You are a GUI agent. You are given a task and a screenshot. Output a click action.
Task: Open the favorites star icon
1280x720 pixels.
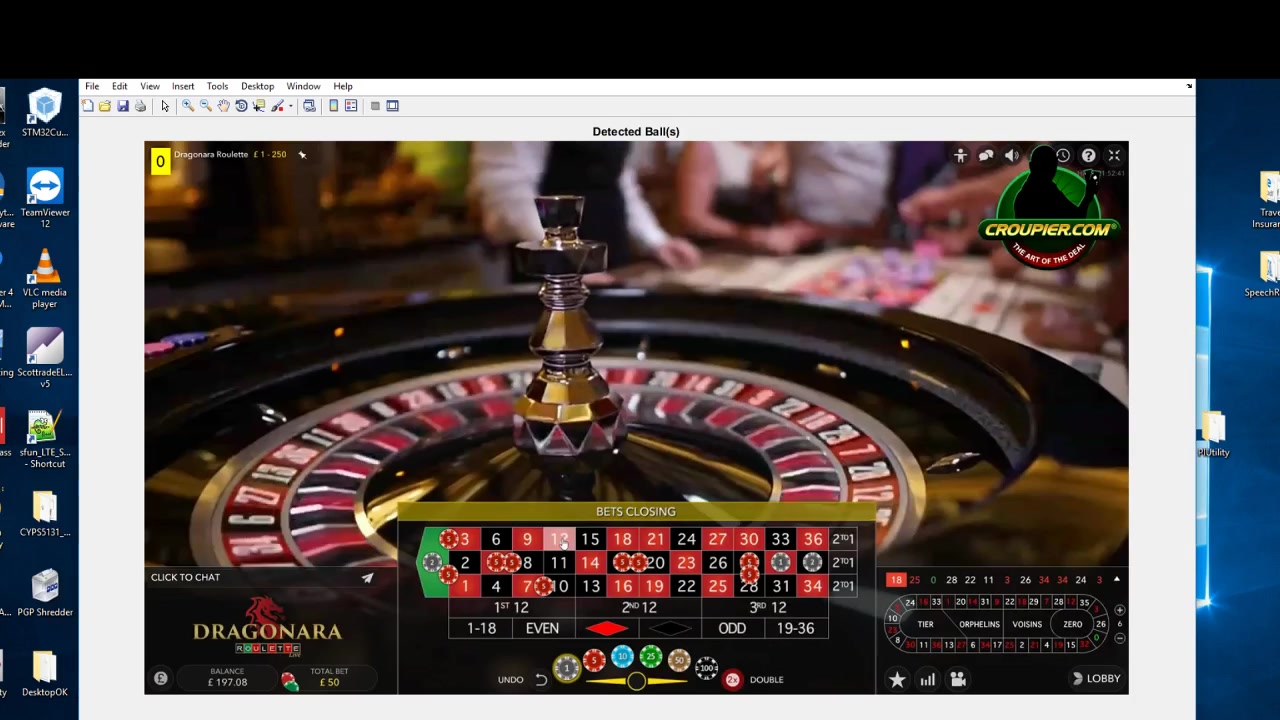click(x=897, y=678)
